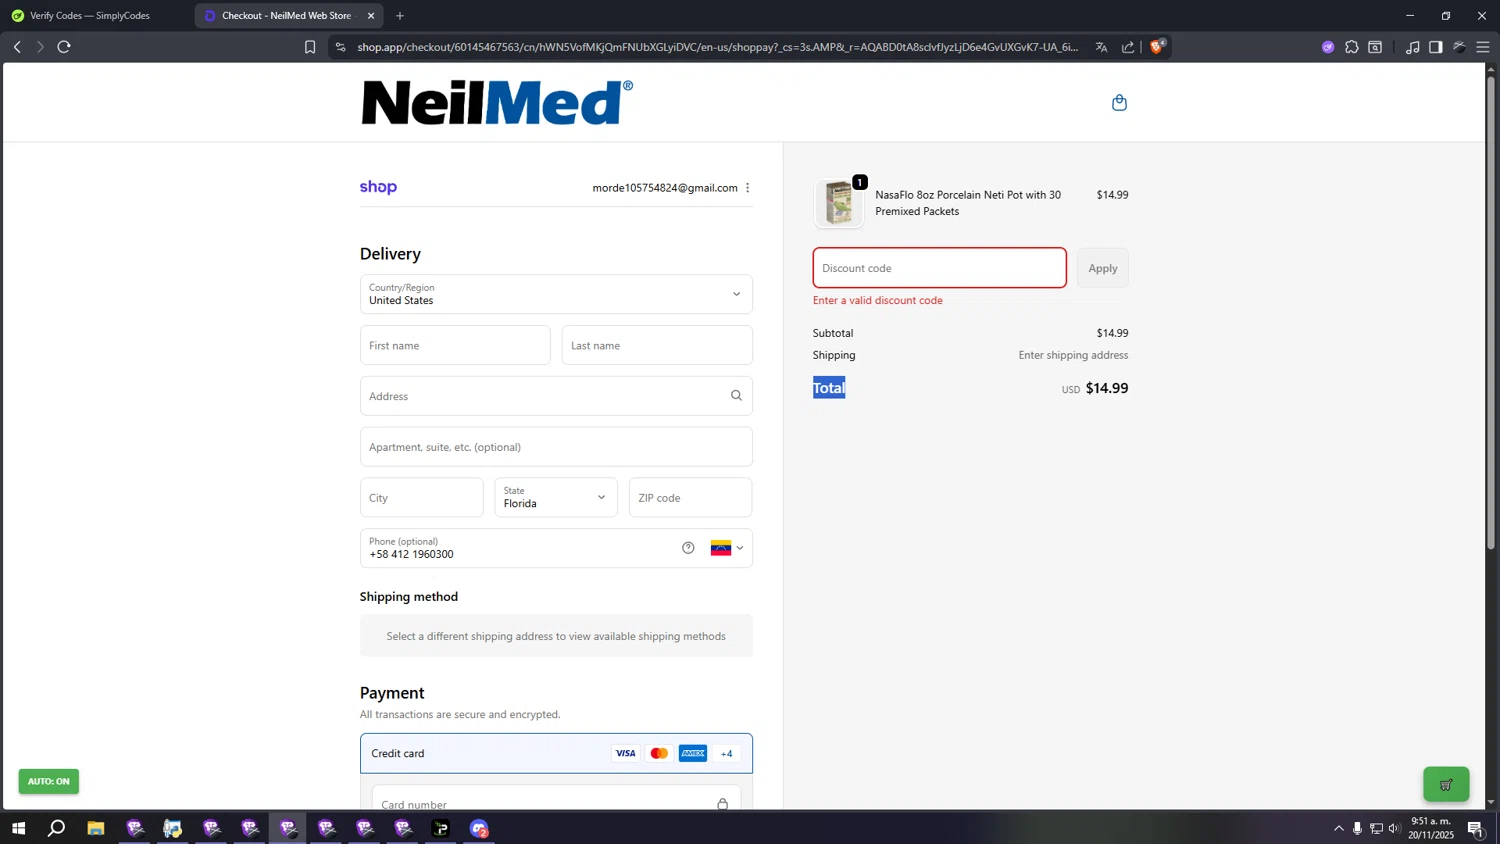Toggle the browser sidebar panel icon
The image size is (1500, 844).
(1436, 47)
